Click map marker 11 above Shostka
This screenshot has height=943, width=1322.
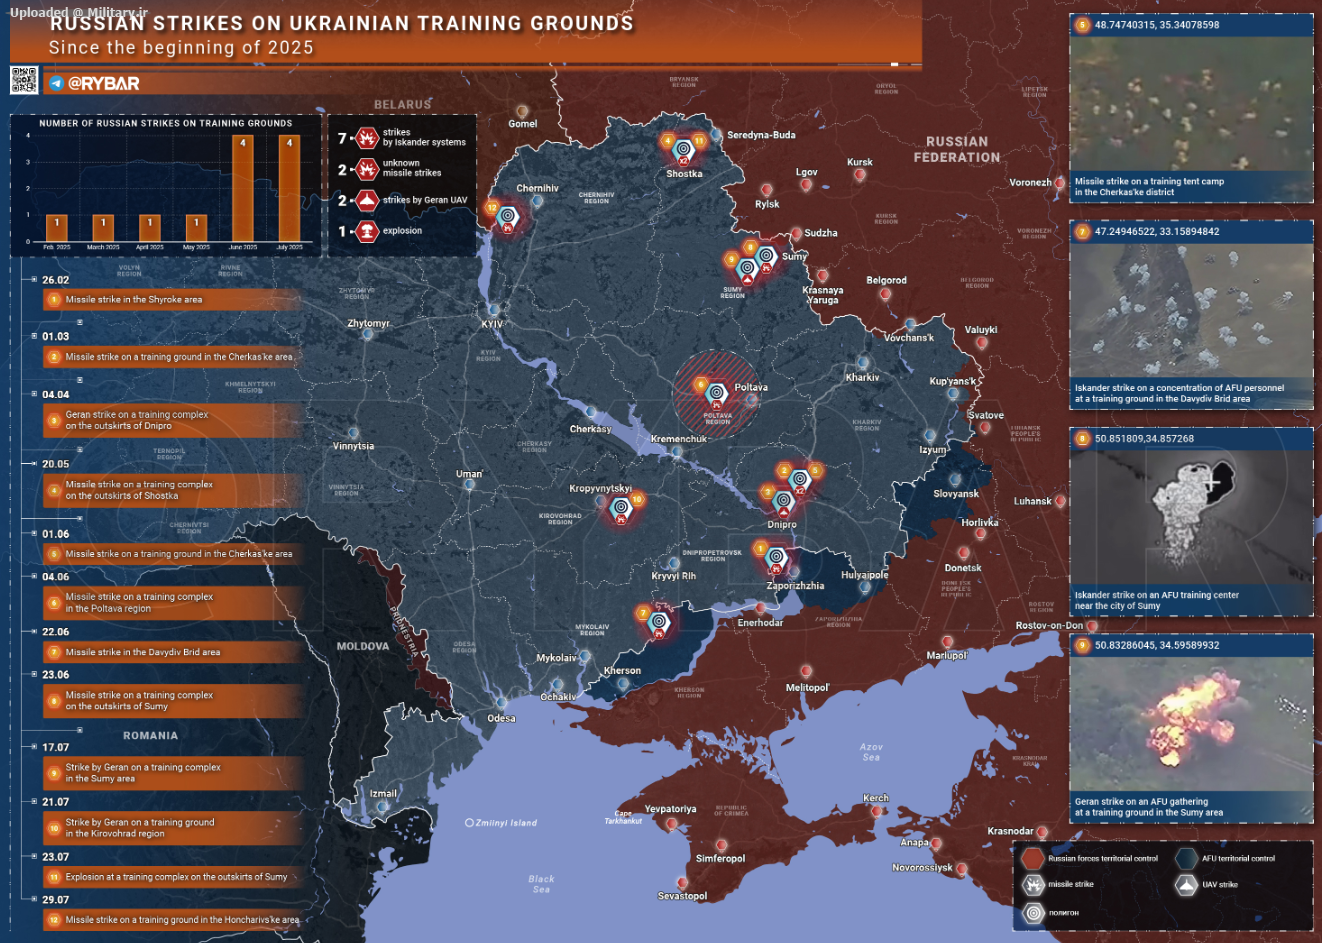[x=699, y=141]
